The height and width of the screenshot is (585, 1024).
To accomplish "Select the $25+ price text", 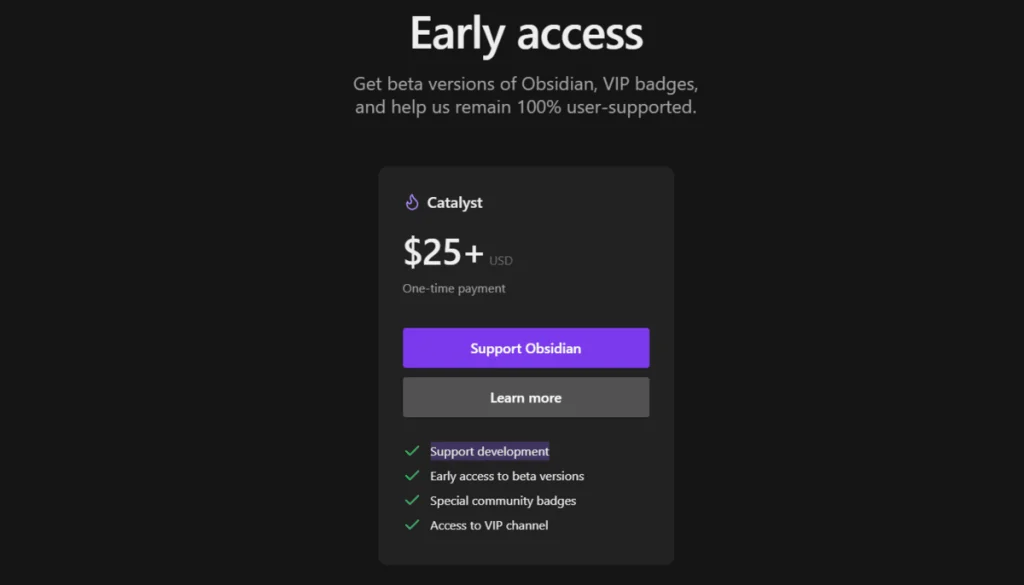I will [441, 252].
